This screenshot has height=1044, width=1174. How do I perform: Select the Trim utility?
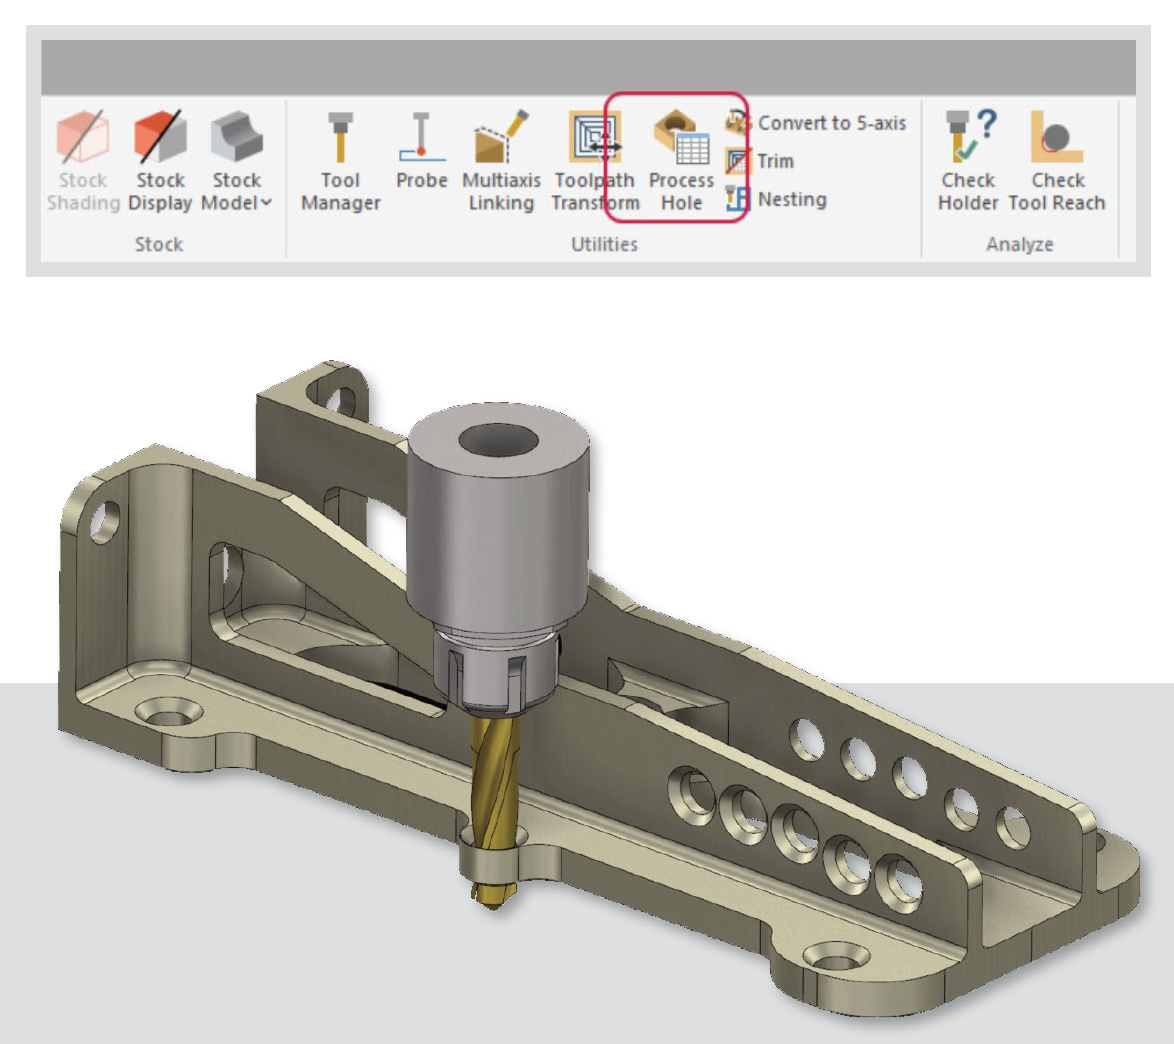click(x=759, y=161)
